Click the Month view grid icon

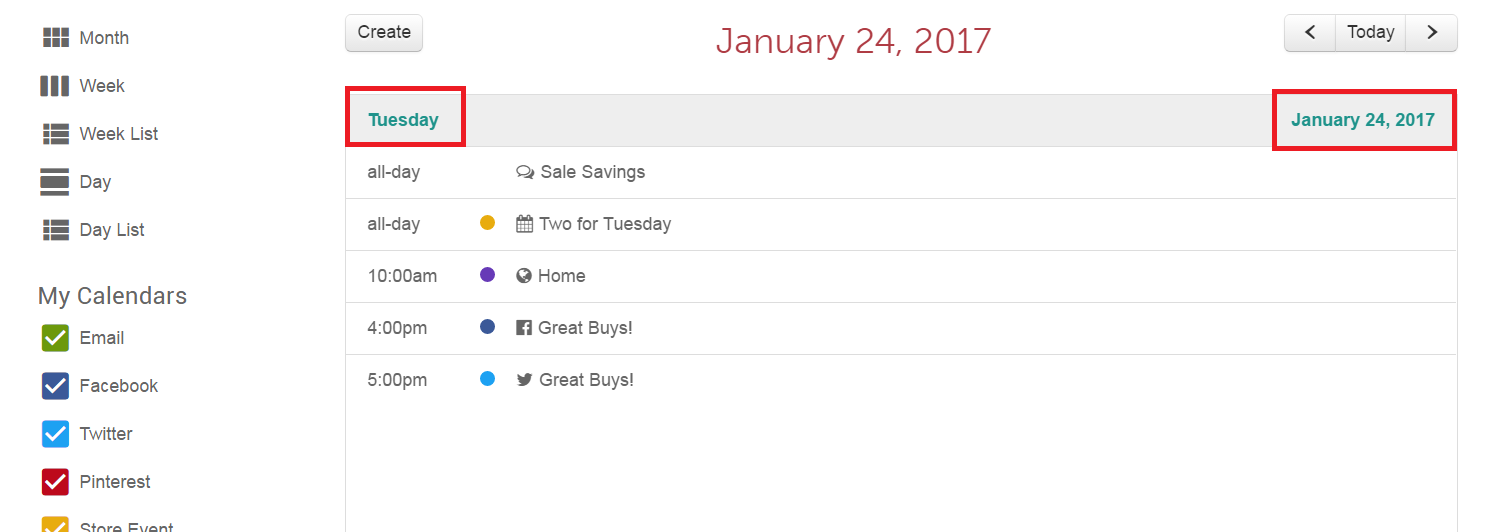[x=55, y=38]
